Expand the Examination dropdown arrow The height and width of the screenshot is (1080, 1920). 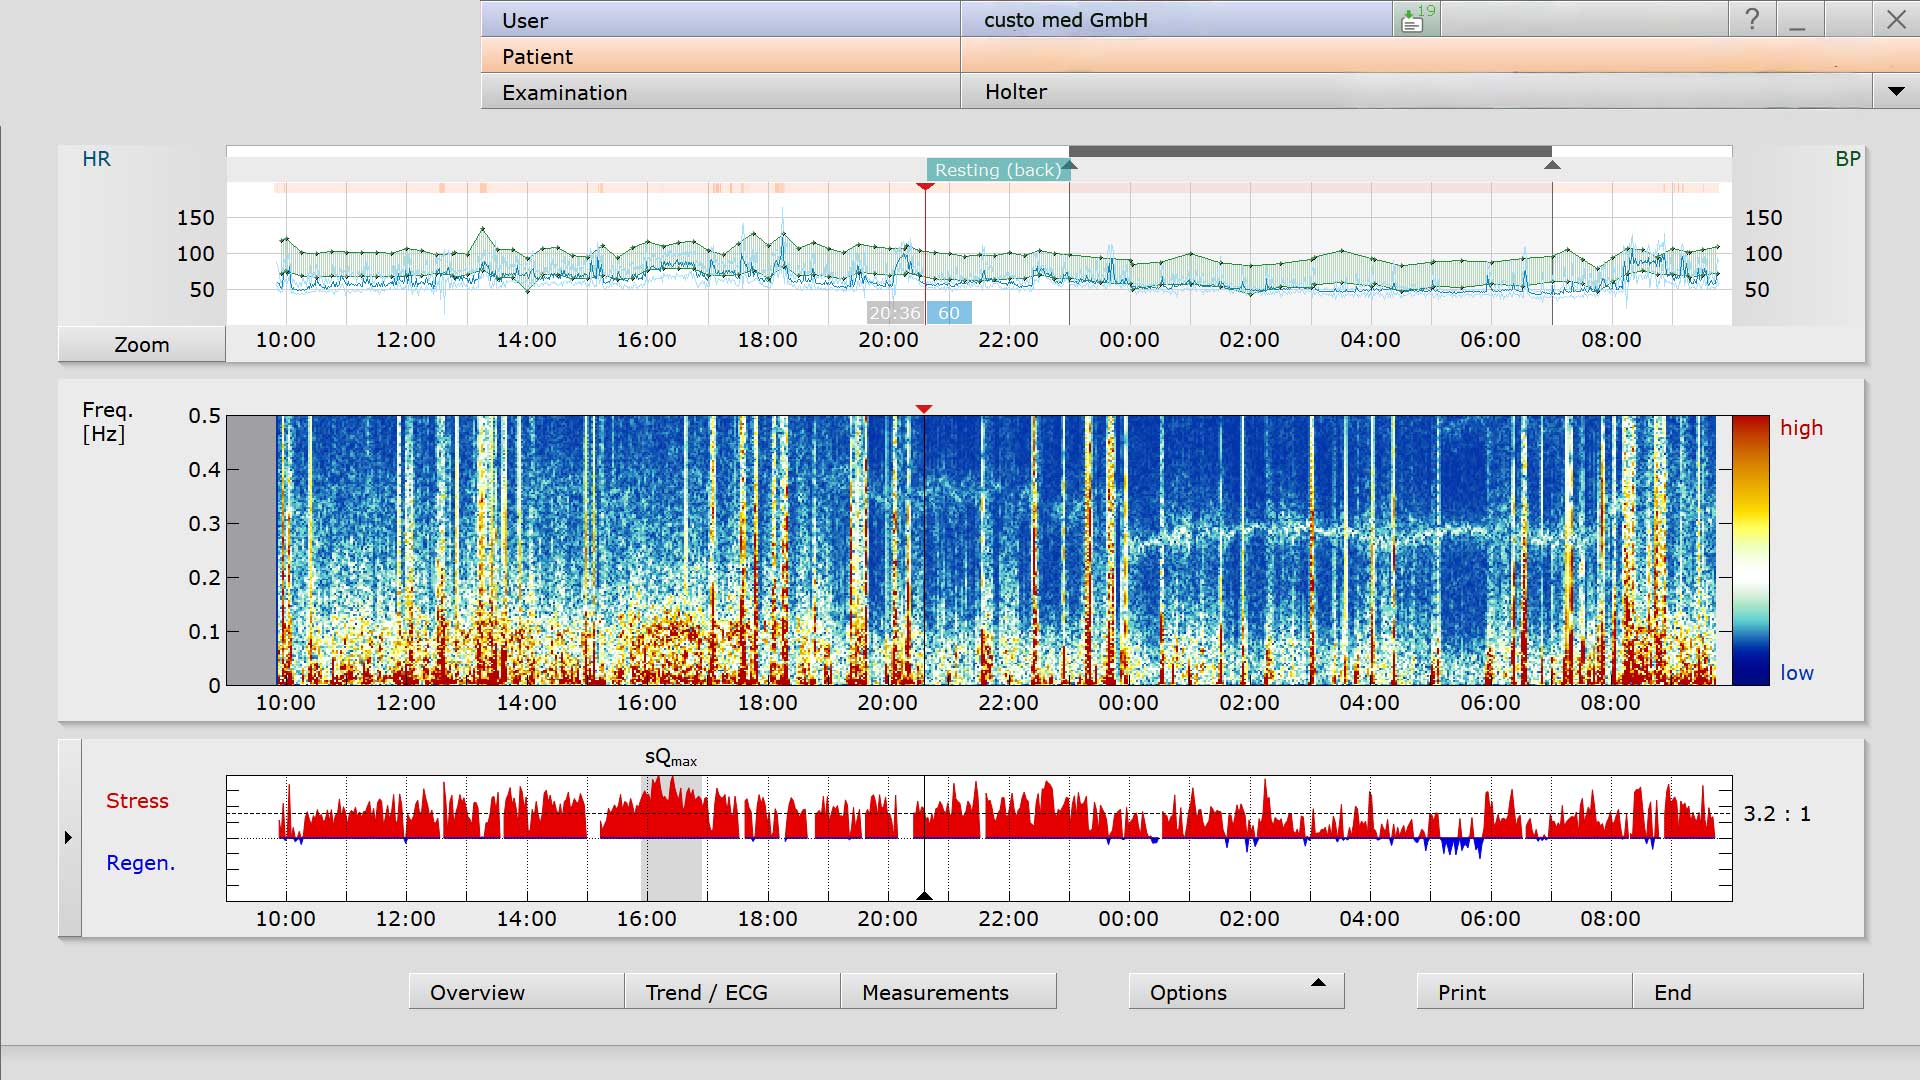[x=1896, y=91]
